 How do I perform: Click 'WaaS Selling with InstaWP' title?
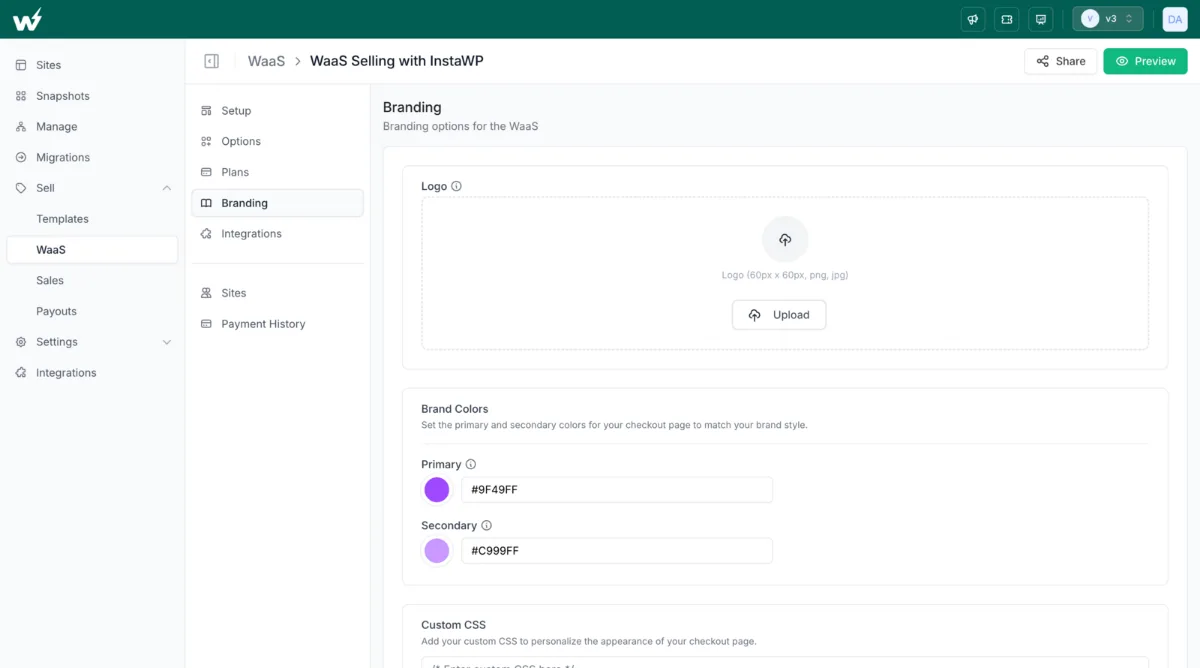coord(397,61)
